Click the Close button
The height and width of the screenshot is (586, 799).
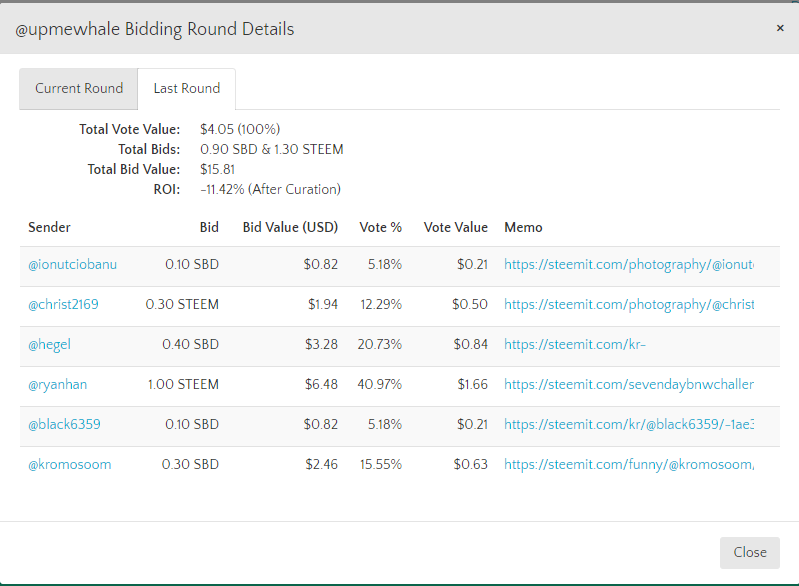pyautogui.click(x=750, y=552)
